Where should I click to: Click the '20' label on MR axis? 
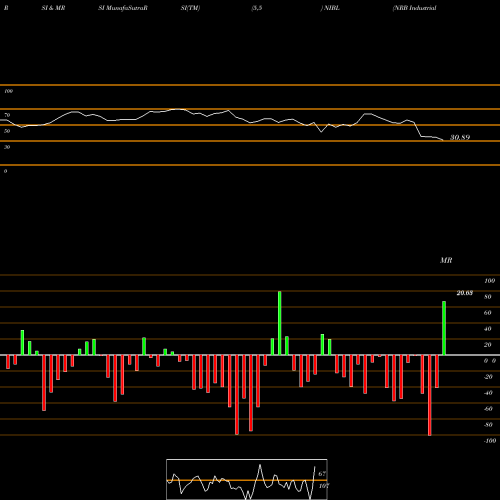488,345
